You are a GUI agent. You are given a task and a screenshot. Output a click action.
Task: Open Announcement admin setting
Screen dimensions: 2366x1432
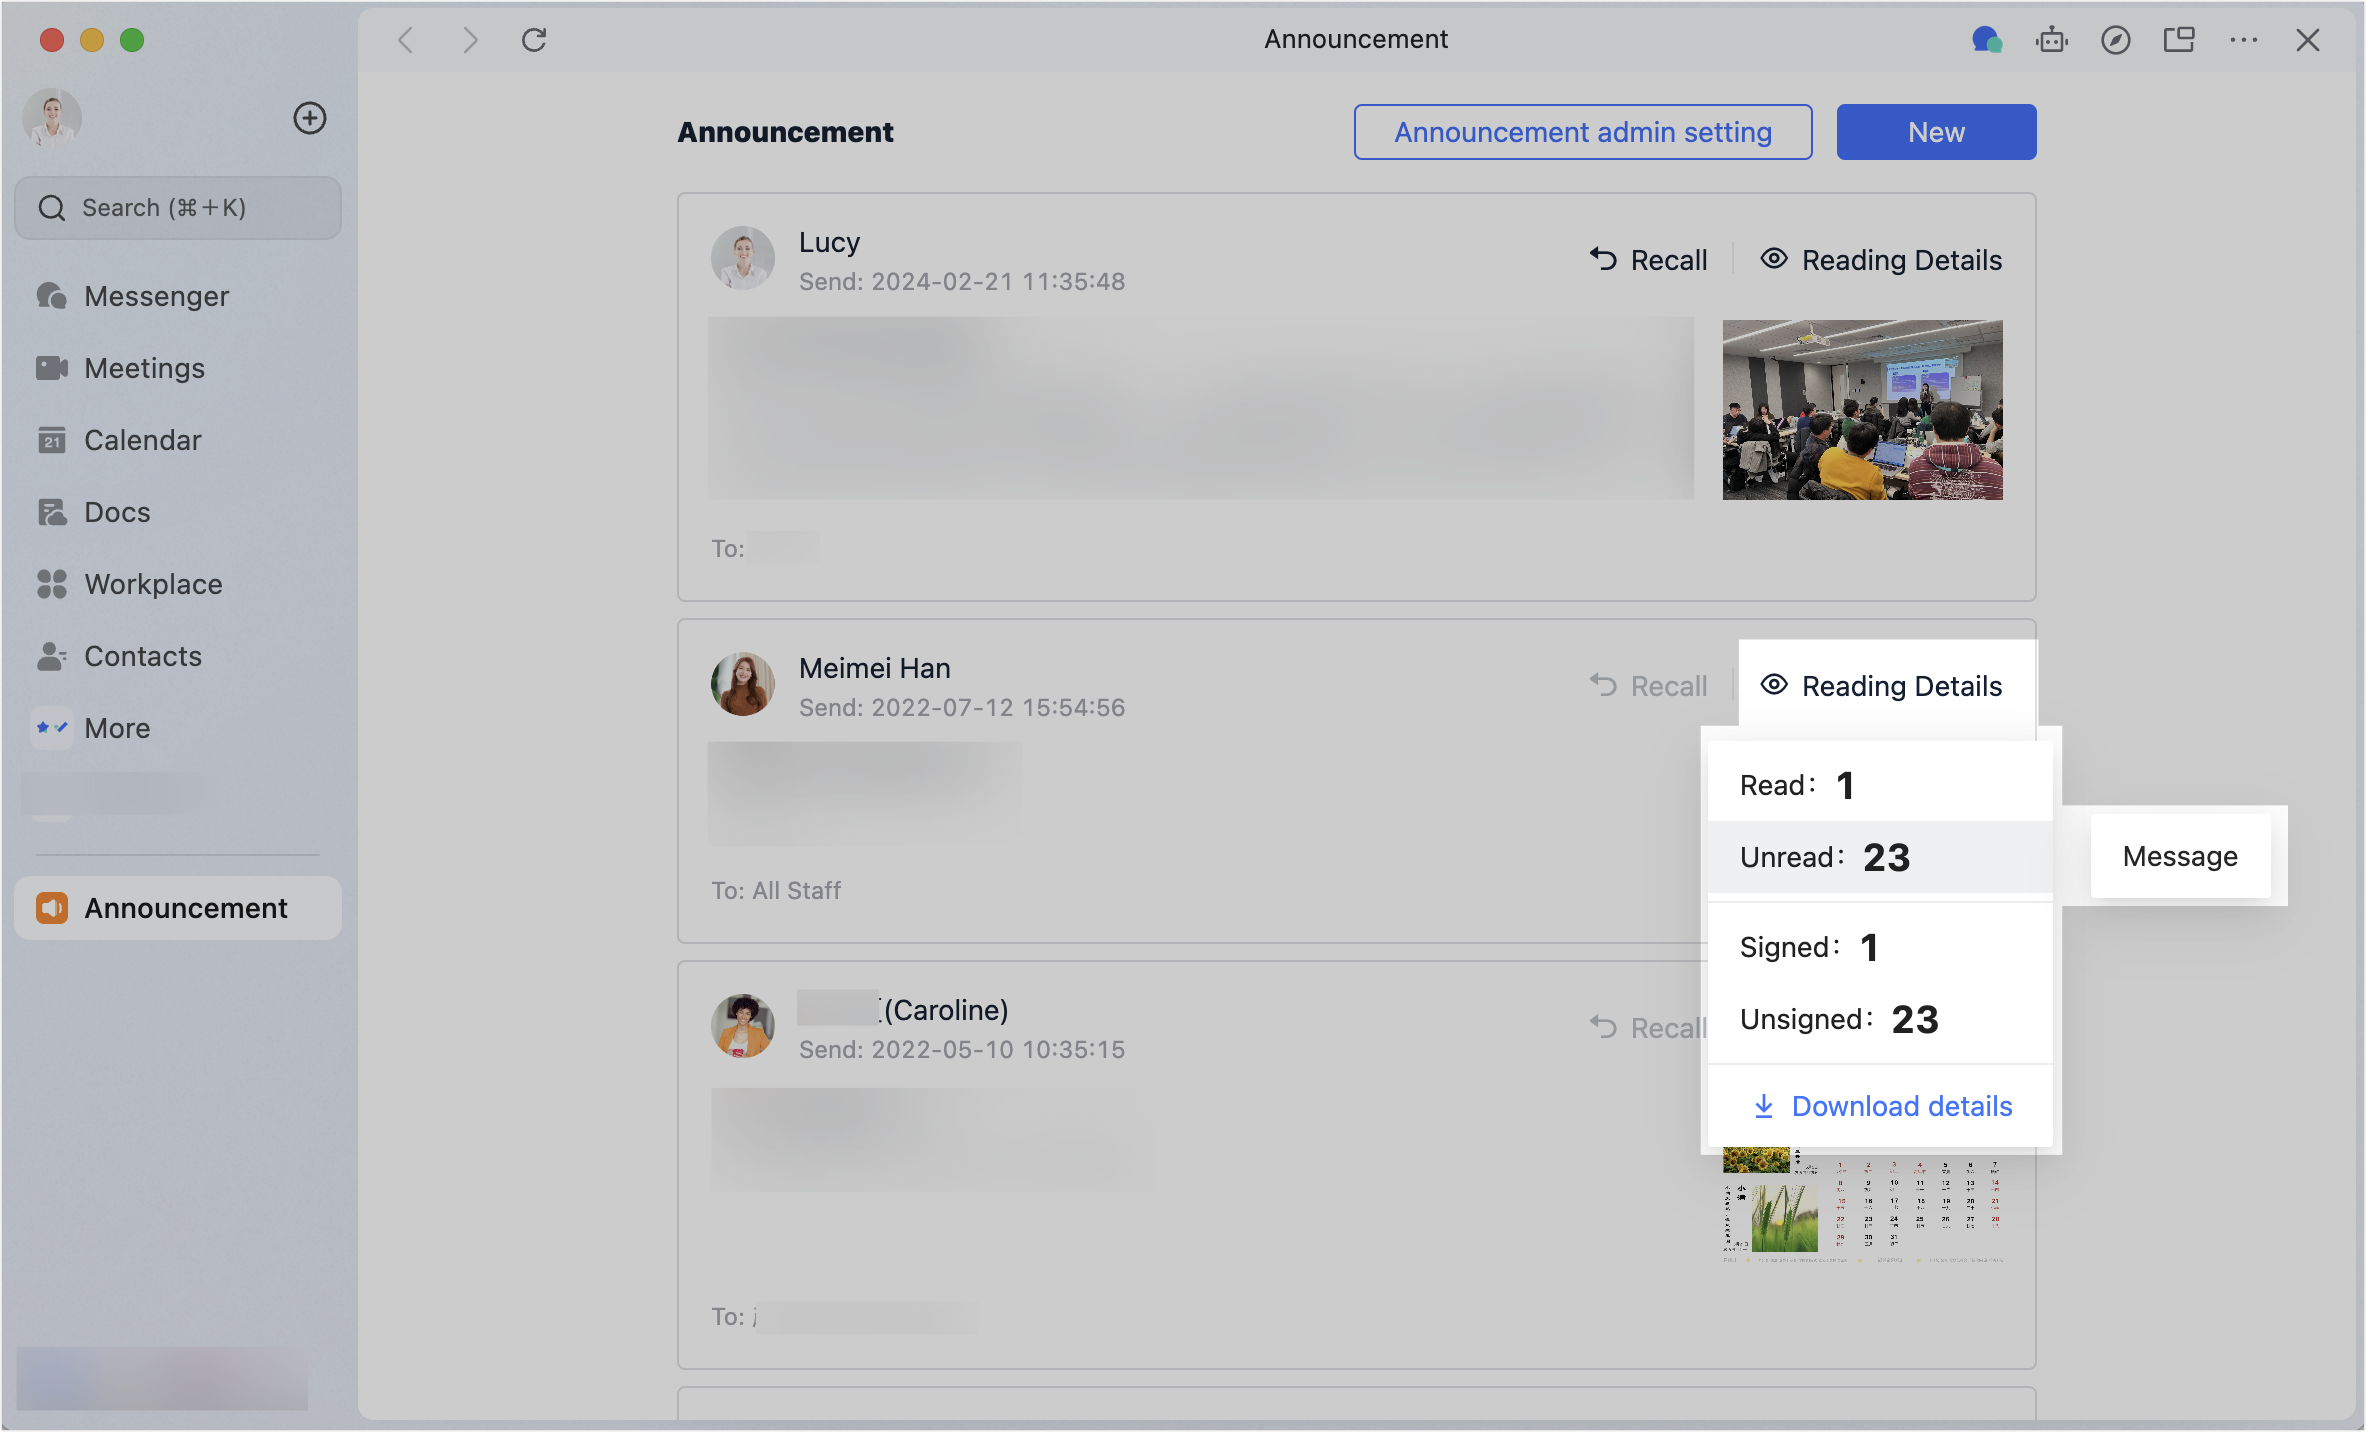tap(1583, 132)
